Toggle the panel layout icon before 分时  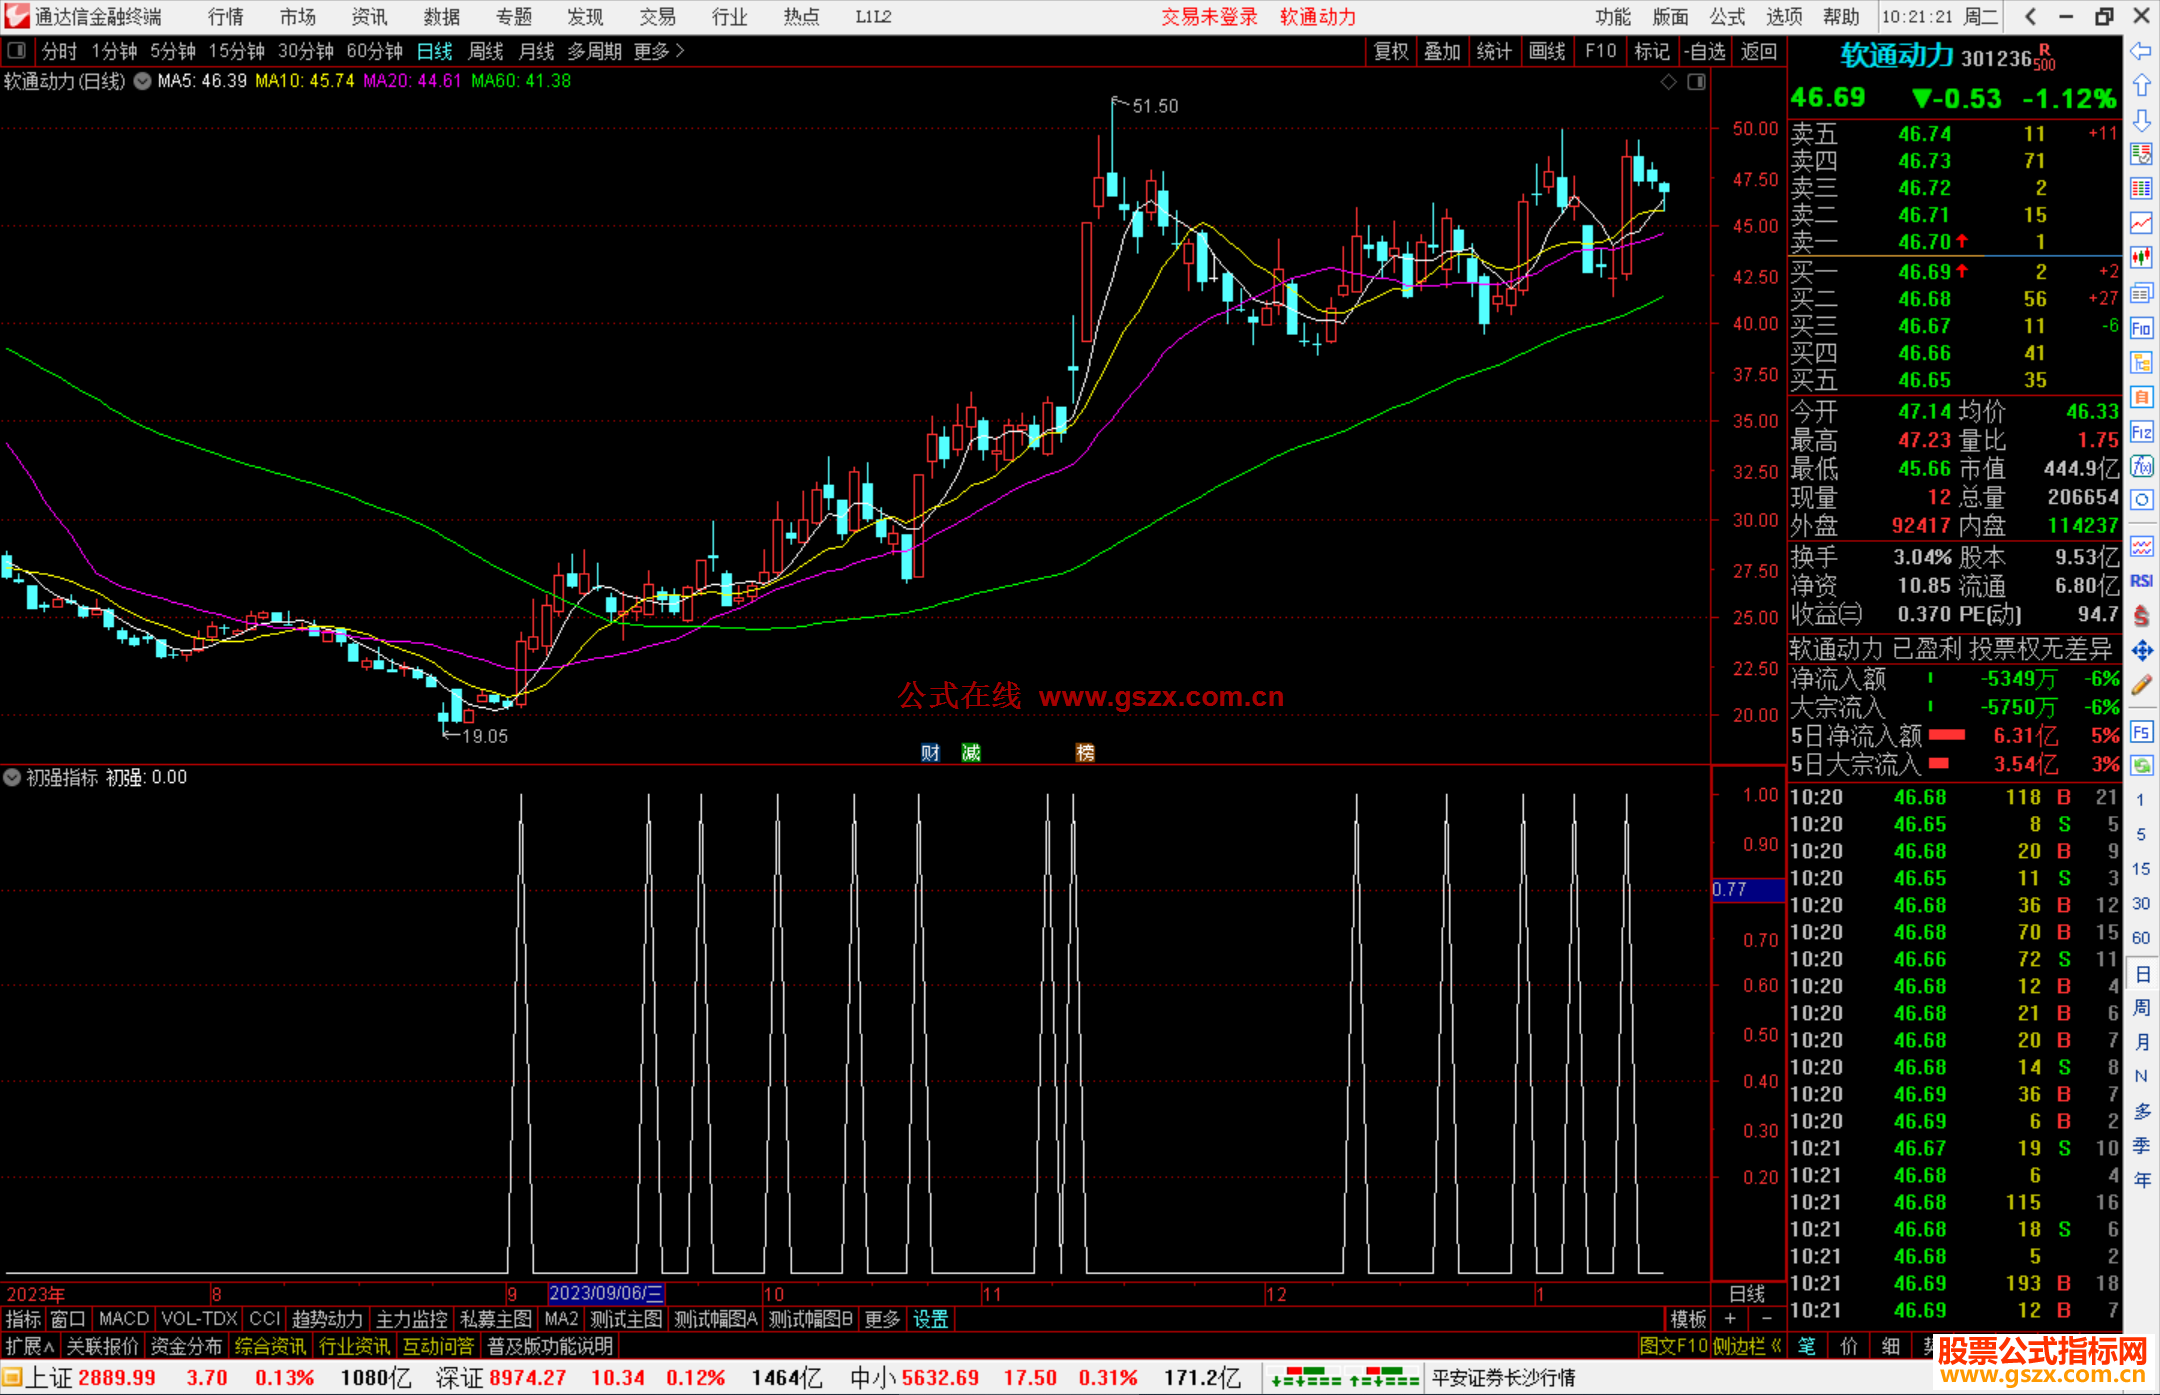tap(17, 50)
